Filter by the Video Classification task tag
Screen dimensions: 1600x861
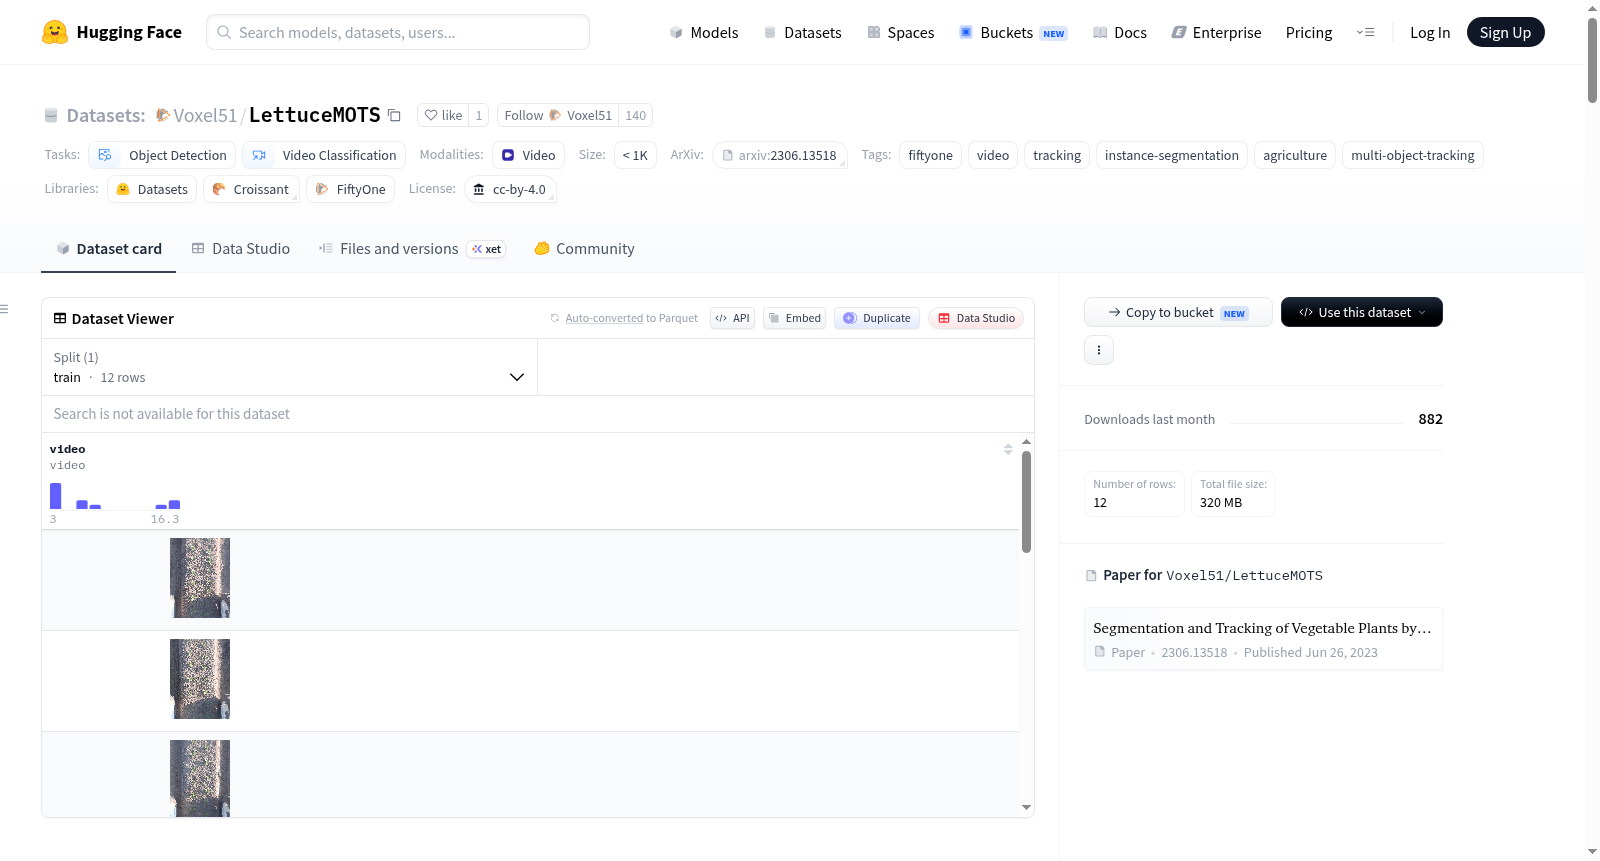[x=324, y=155]
